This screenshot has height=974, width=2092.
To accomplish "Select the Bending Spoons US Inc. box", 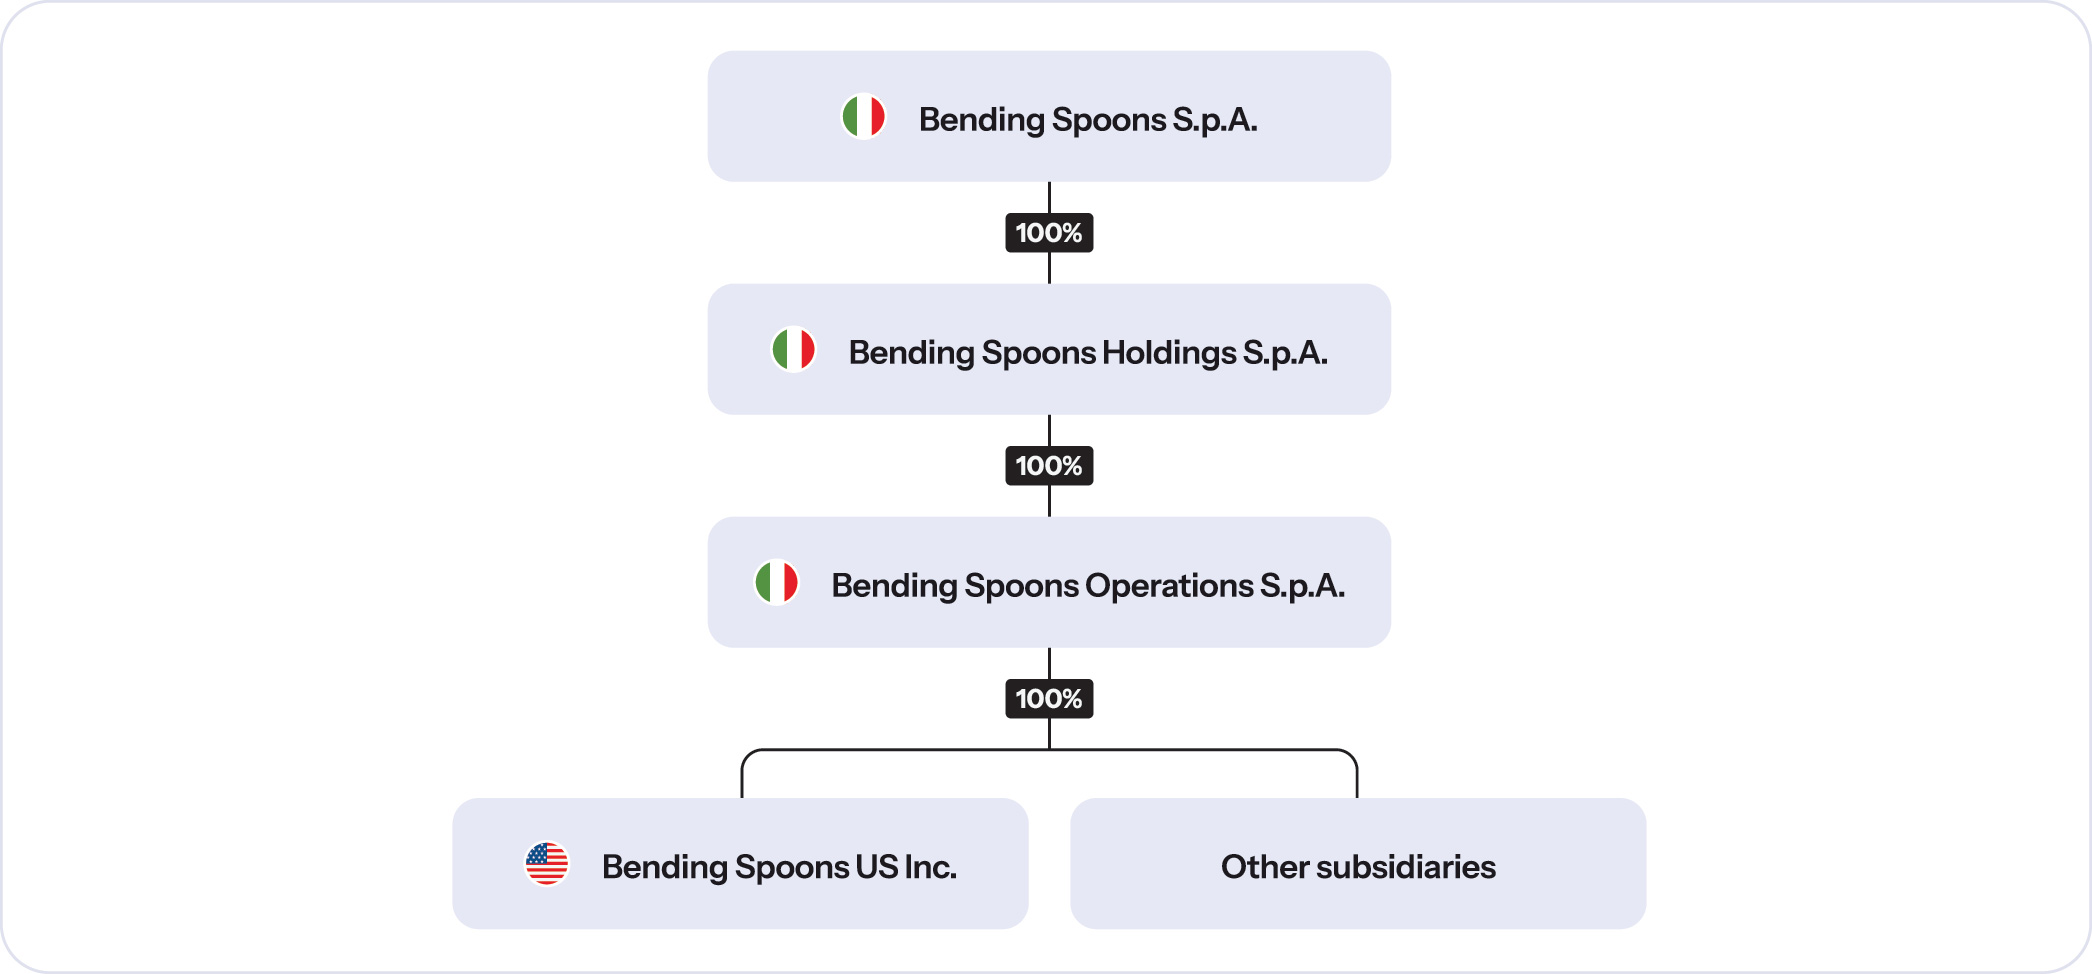I will [740, 863].
